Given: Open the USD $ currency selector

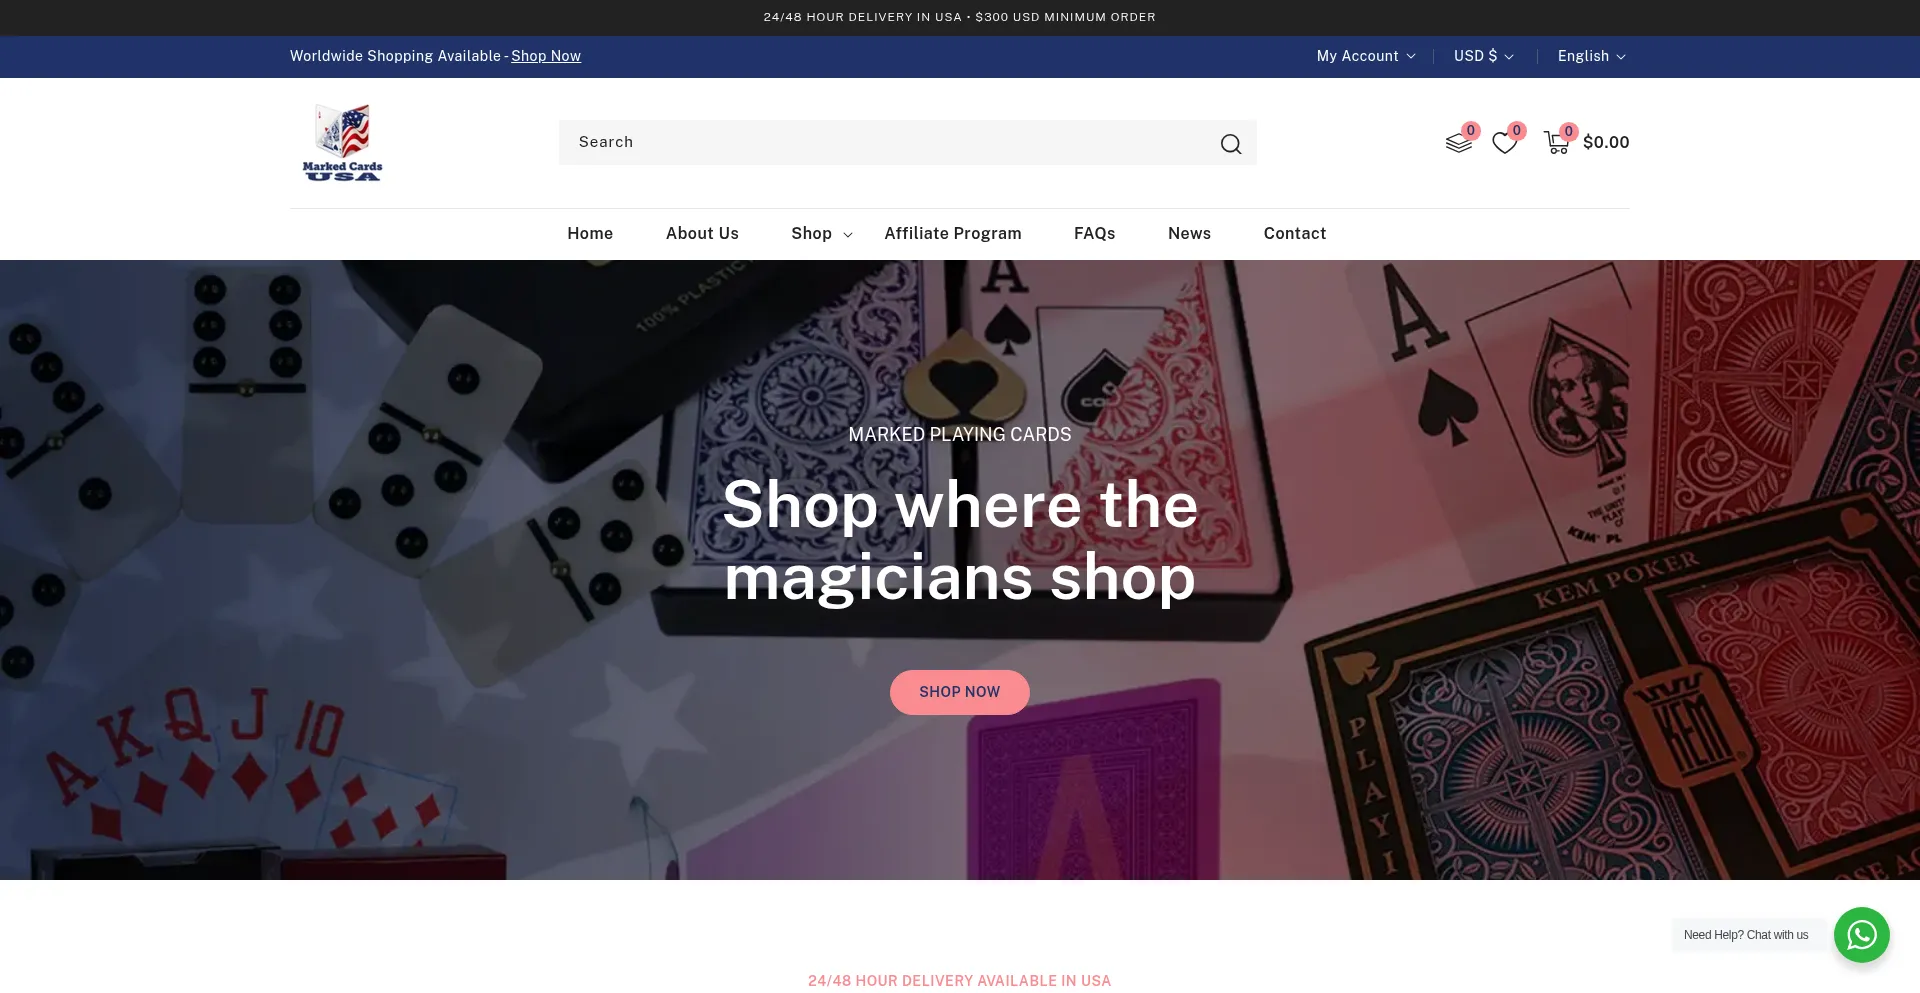Looking at the screenshot, I should [x=1484, y=56].
